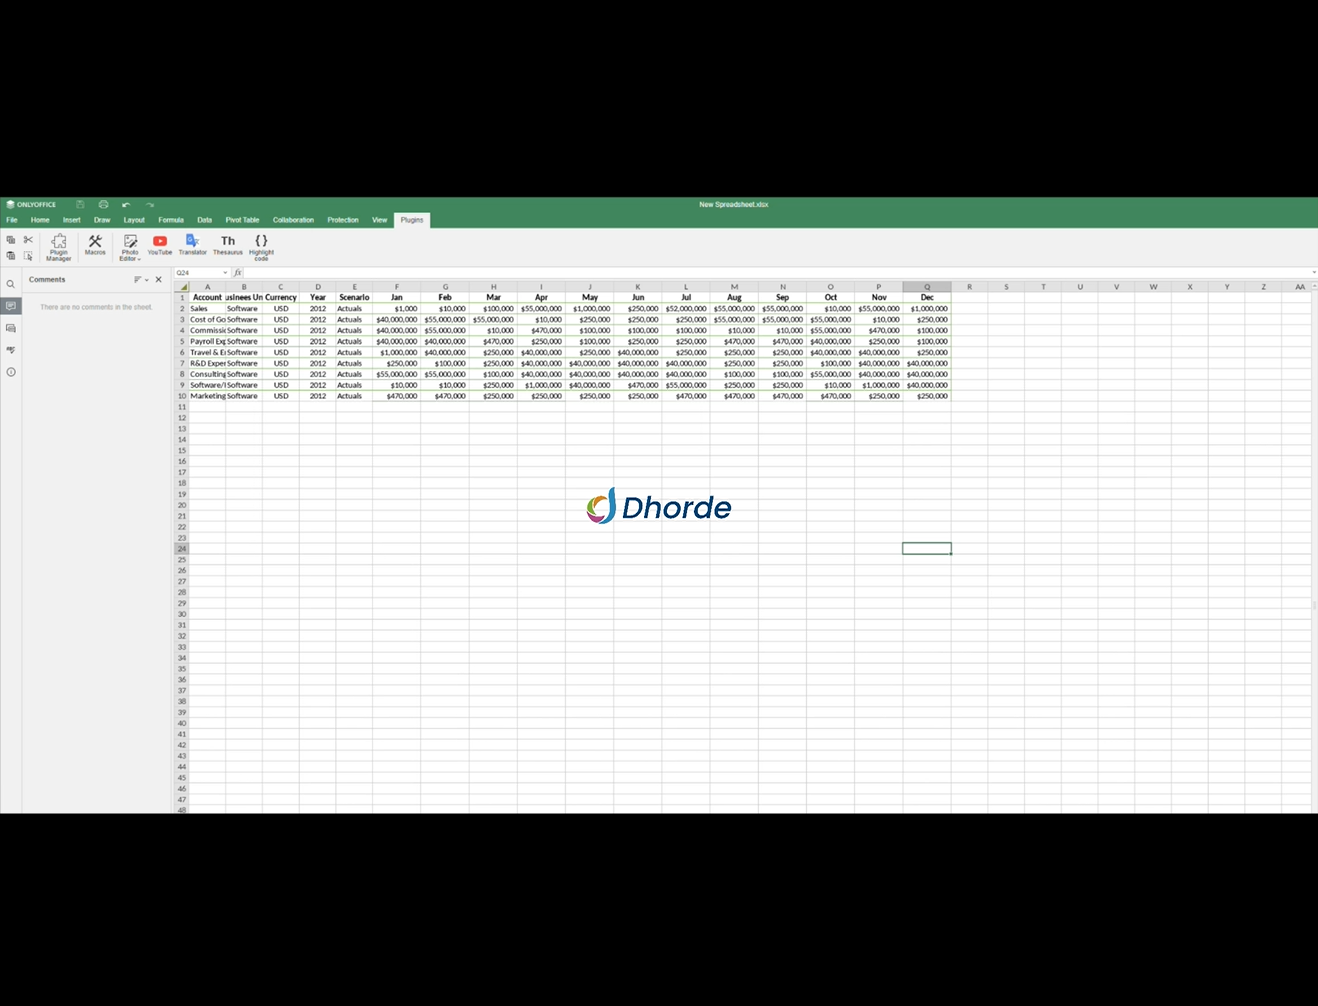This screenshot has width=1318, height=1006.
Task: Click the Highlight code plugin
Action: tap(261, 246)
